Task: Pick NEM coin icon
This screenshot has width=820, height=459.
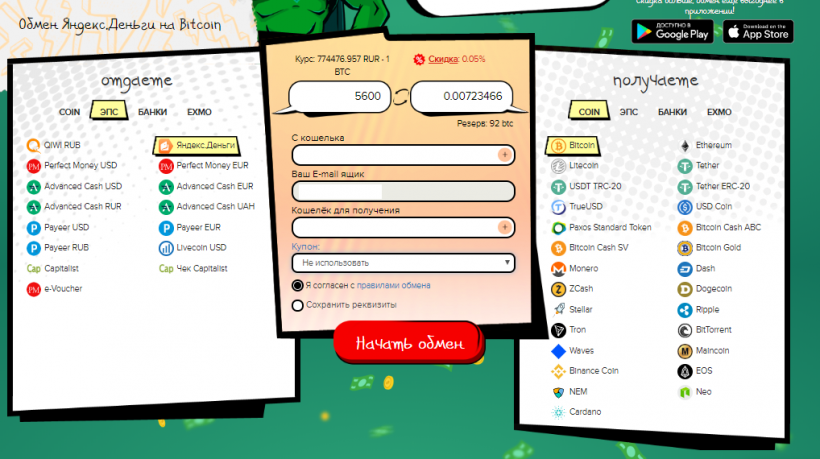Action: (x=559, y=392)
